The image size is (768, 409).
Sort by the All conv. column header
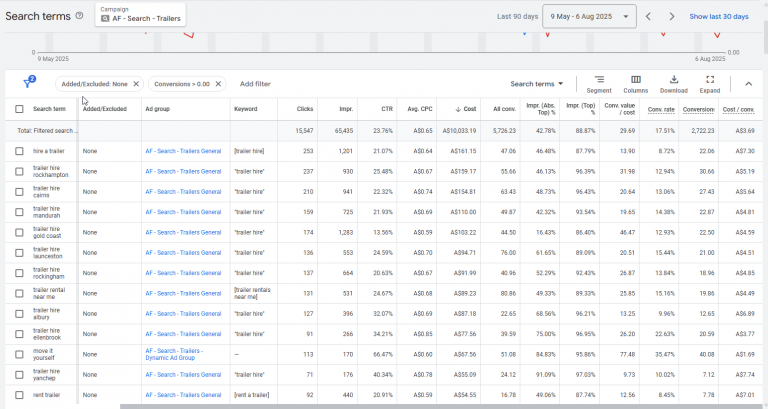pyautogui.click(x=504, y=109)
